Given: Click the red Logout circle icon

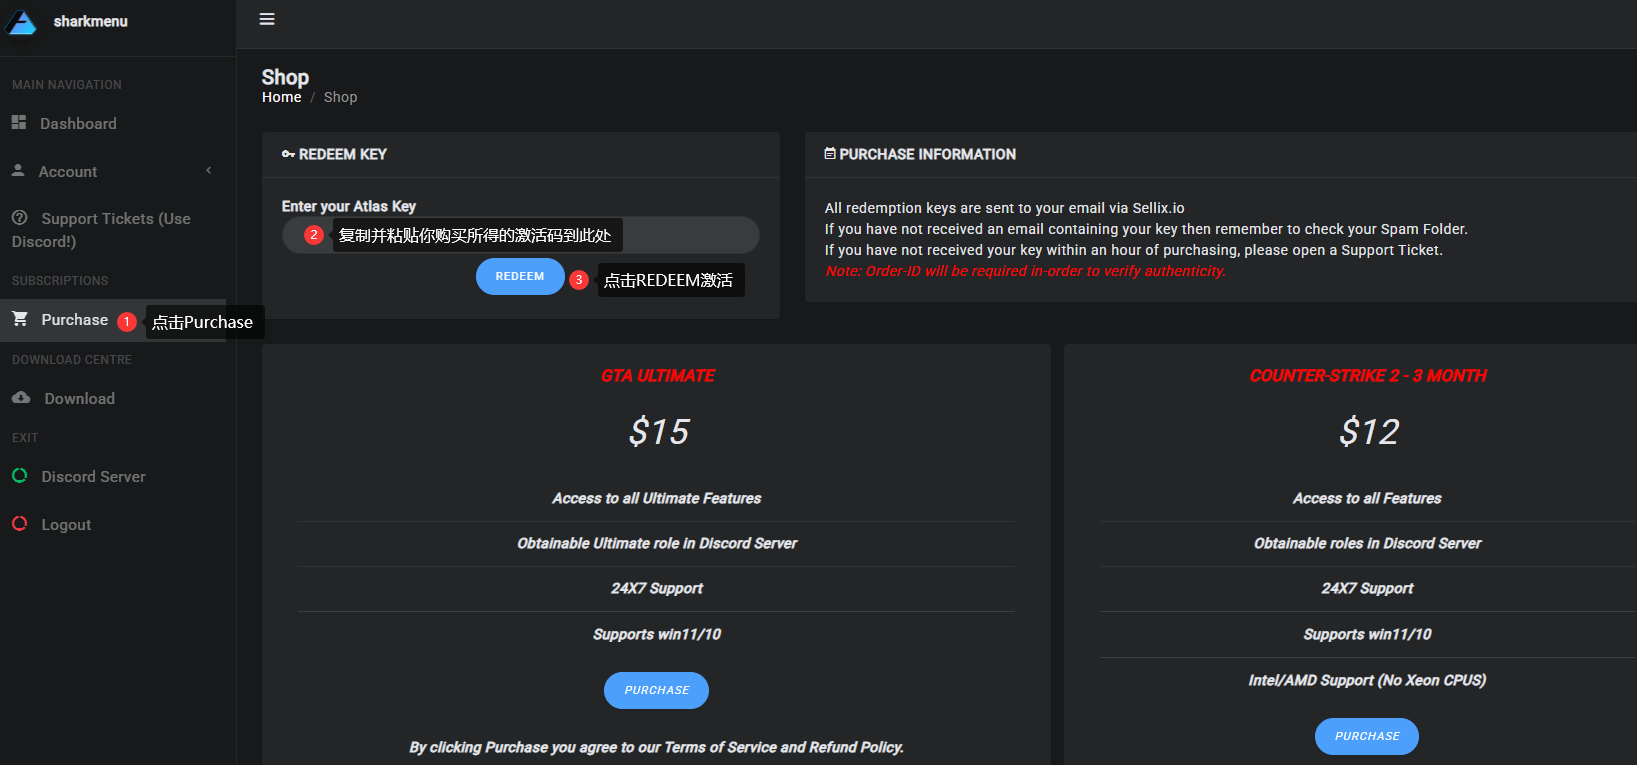Looking at the screenshot, I should point(20,524).
